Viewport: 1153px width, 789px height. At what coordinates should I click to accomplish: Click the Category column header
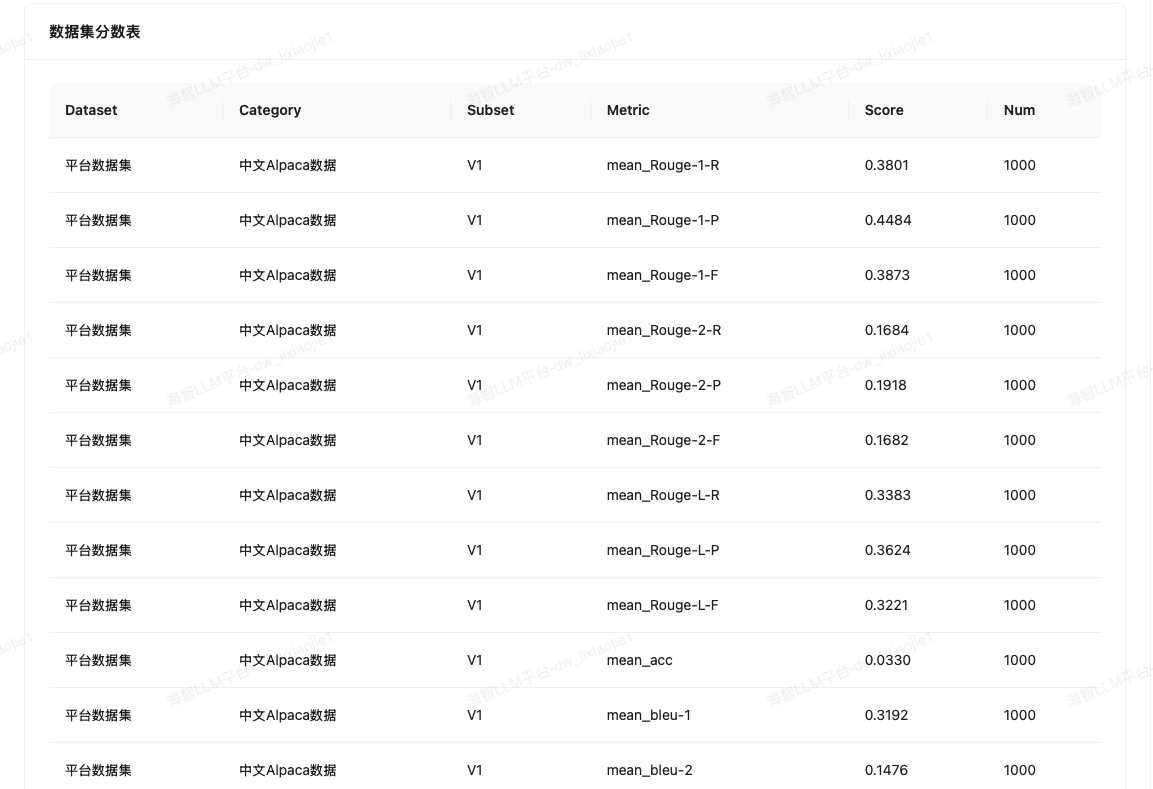click(x=270, y=110)
